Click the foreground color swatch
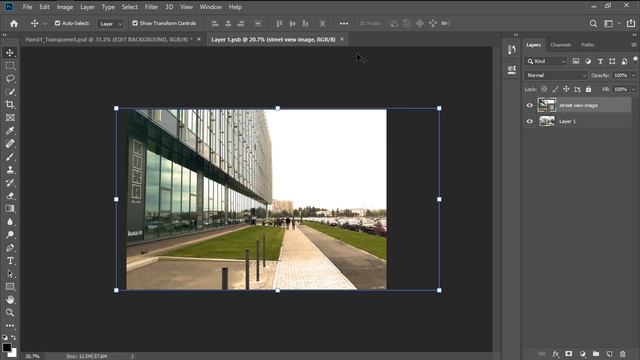The image size is (640, 360). point(7,347)
